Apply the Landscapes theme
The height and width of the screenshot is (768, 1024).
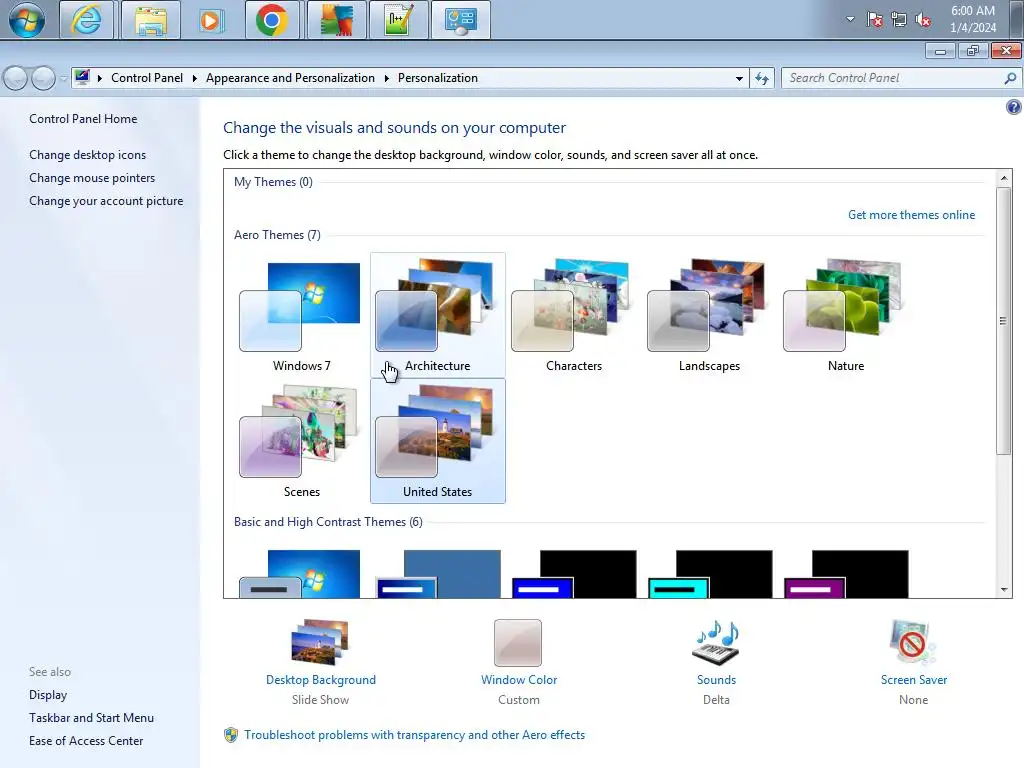(x=709, y=315)
